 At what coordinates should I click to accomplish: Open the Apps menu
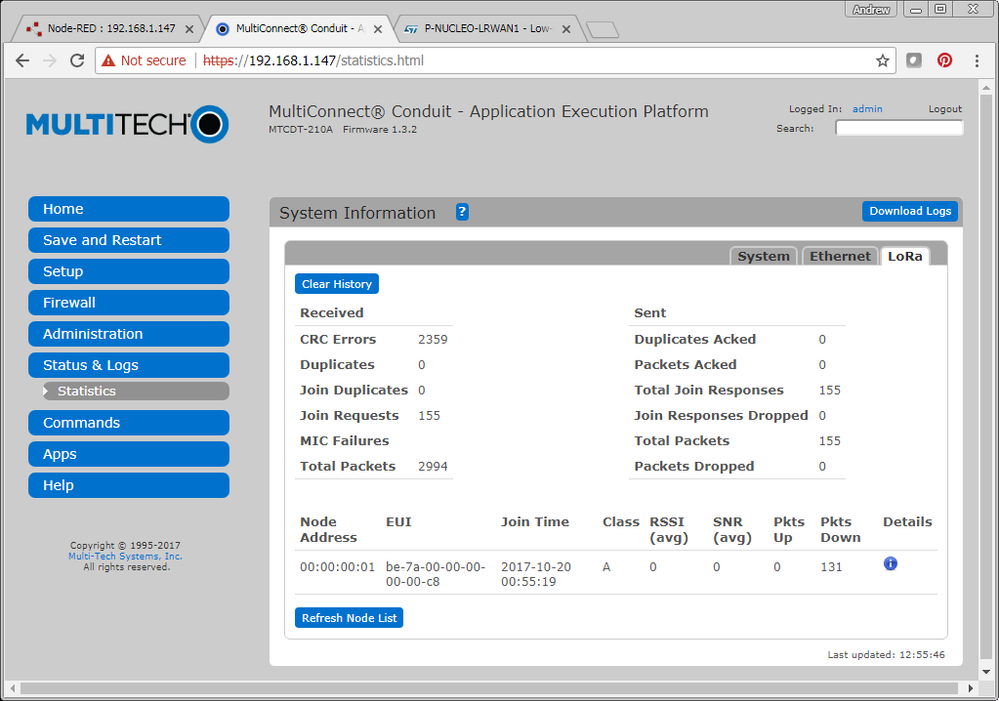(x=129, y=454)
